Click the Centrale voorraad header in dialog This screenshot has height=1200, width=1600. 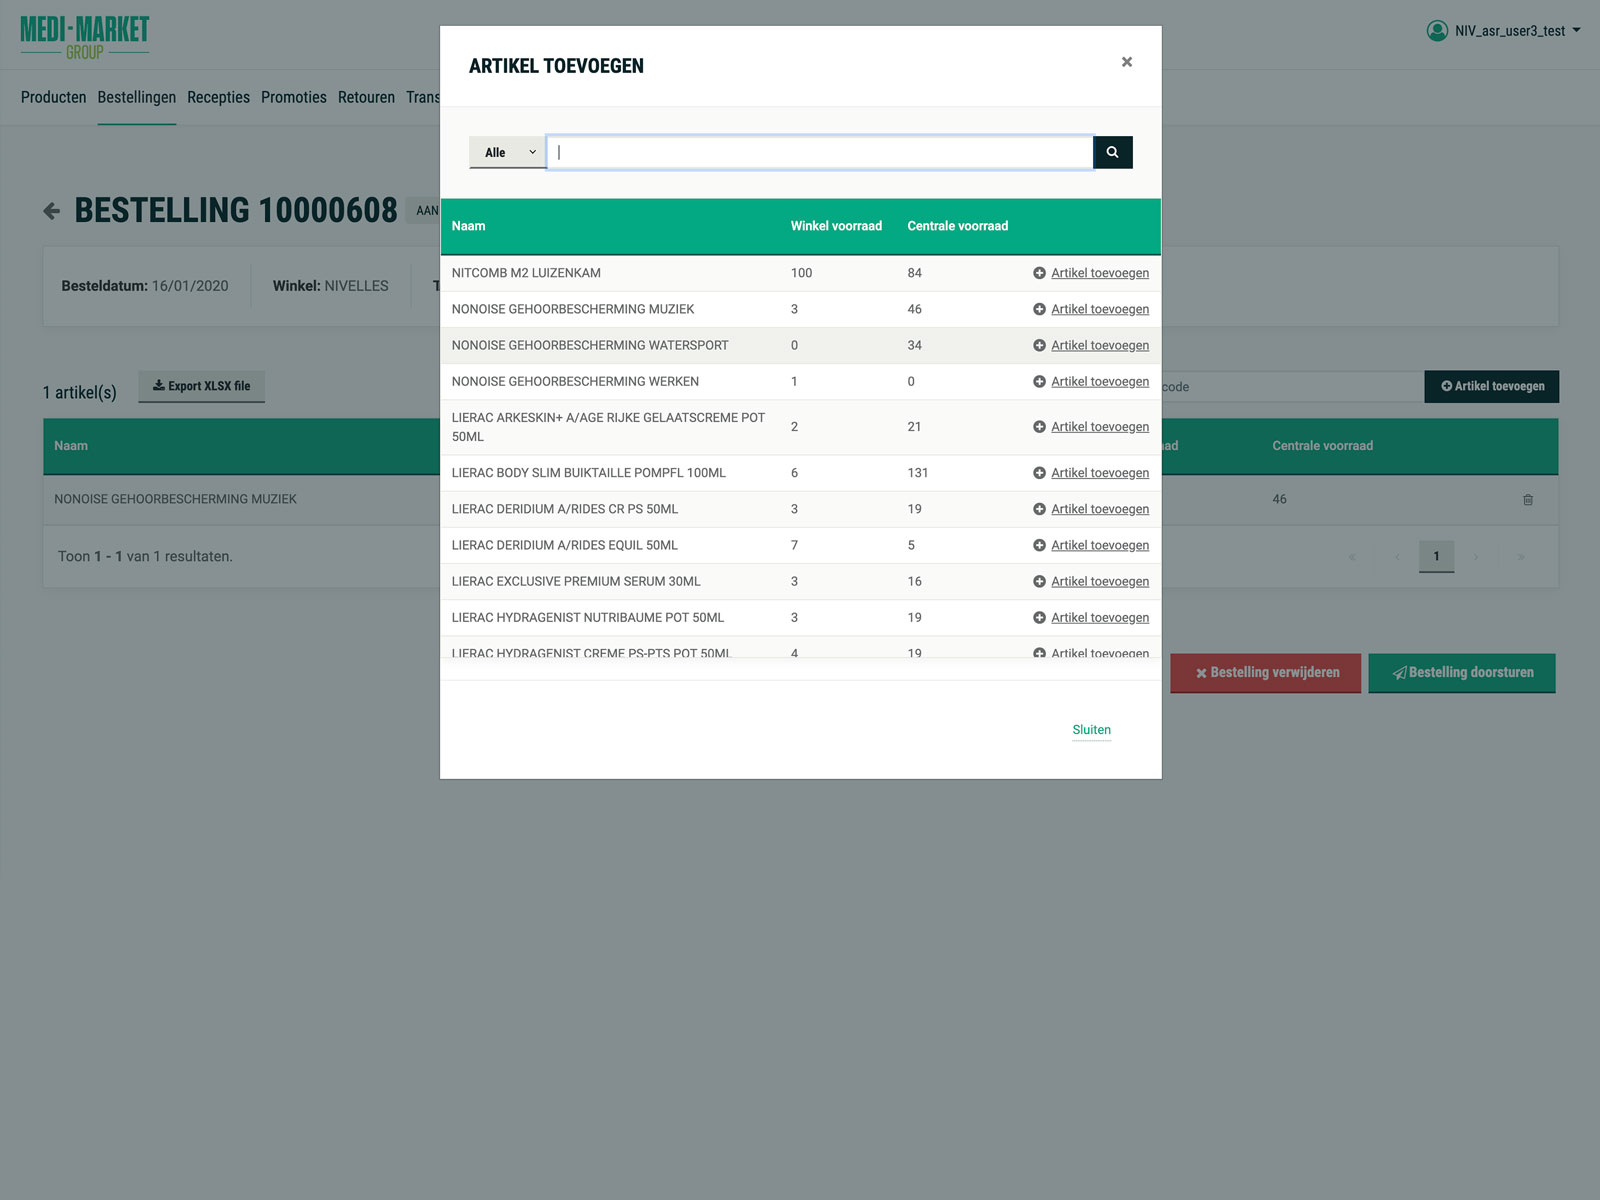point(957,226)
